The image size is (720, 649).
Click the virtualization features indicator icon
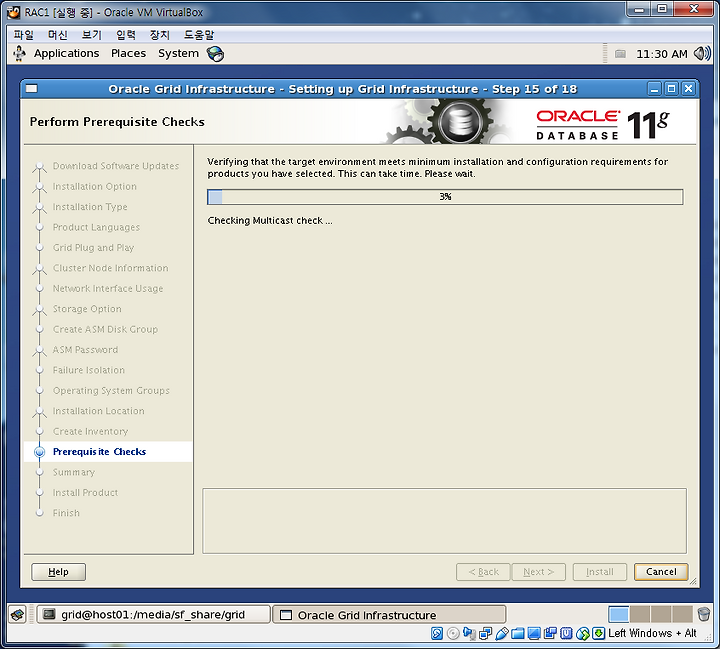pyautogui.click(x=566, y=633)
